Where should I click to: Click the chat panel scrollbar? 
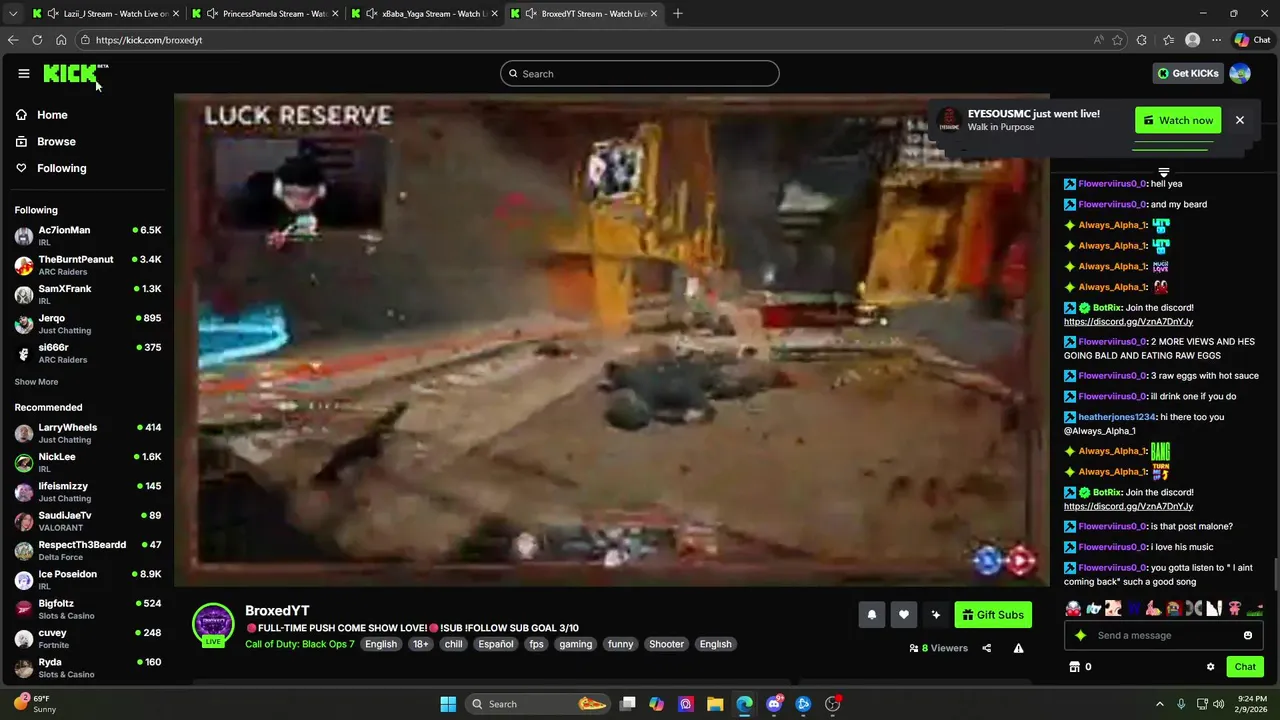click(1275, 575)
